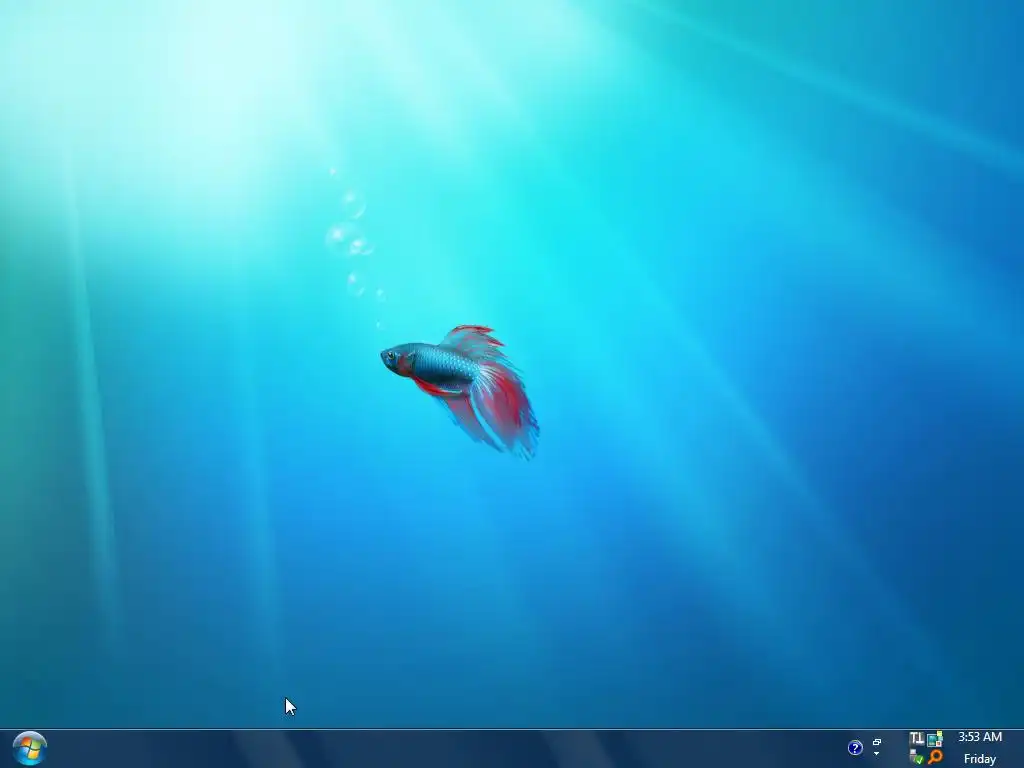Open the restore-windows icon in the taskbar

point(877,743)
